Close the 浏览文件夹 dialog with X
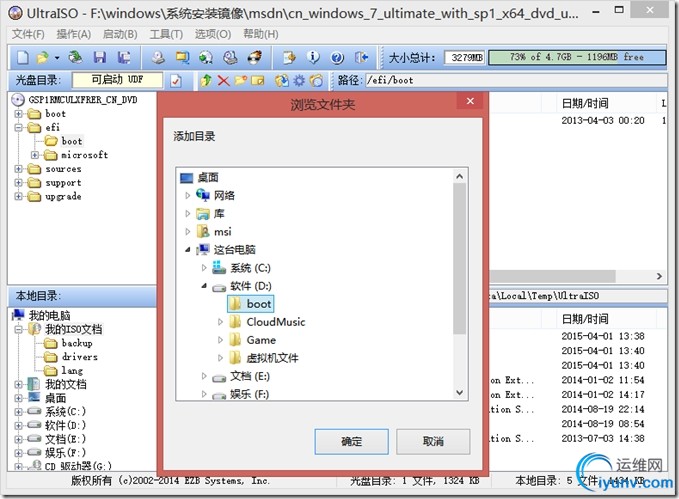This screenshot has height=499, width=679. [470, 101]
